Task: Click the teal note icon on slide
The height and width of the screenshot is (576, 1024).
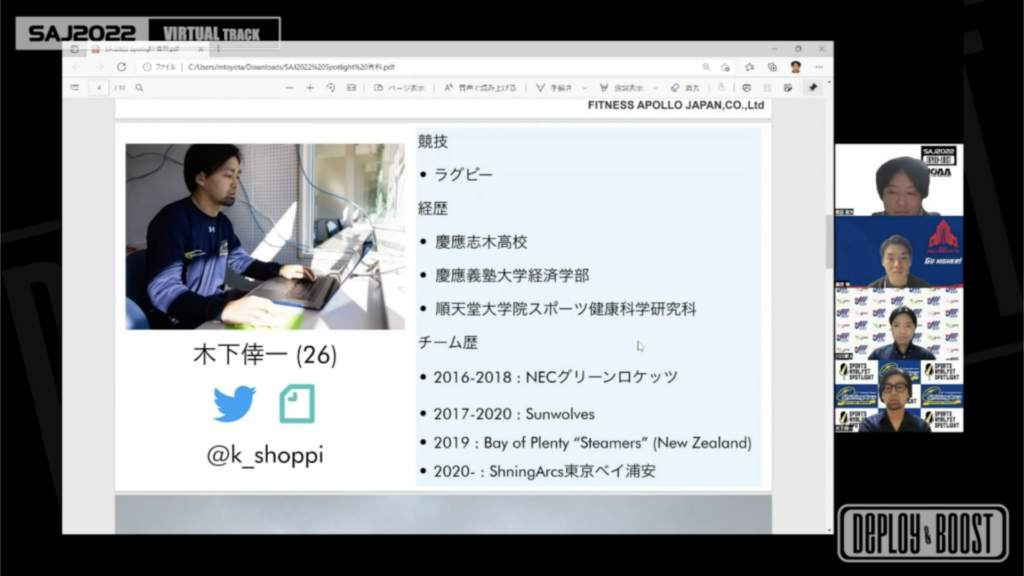Action: pos(297,404)
